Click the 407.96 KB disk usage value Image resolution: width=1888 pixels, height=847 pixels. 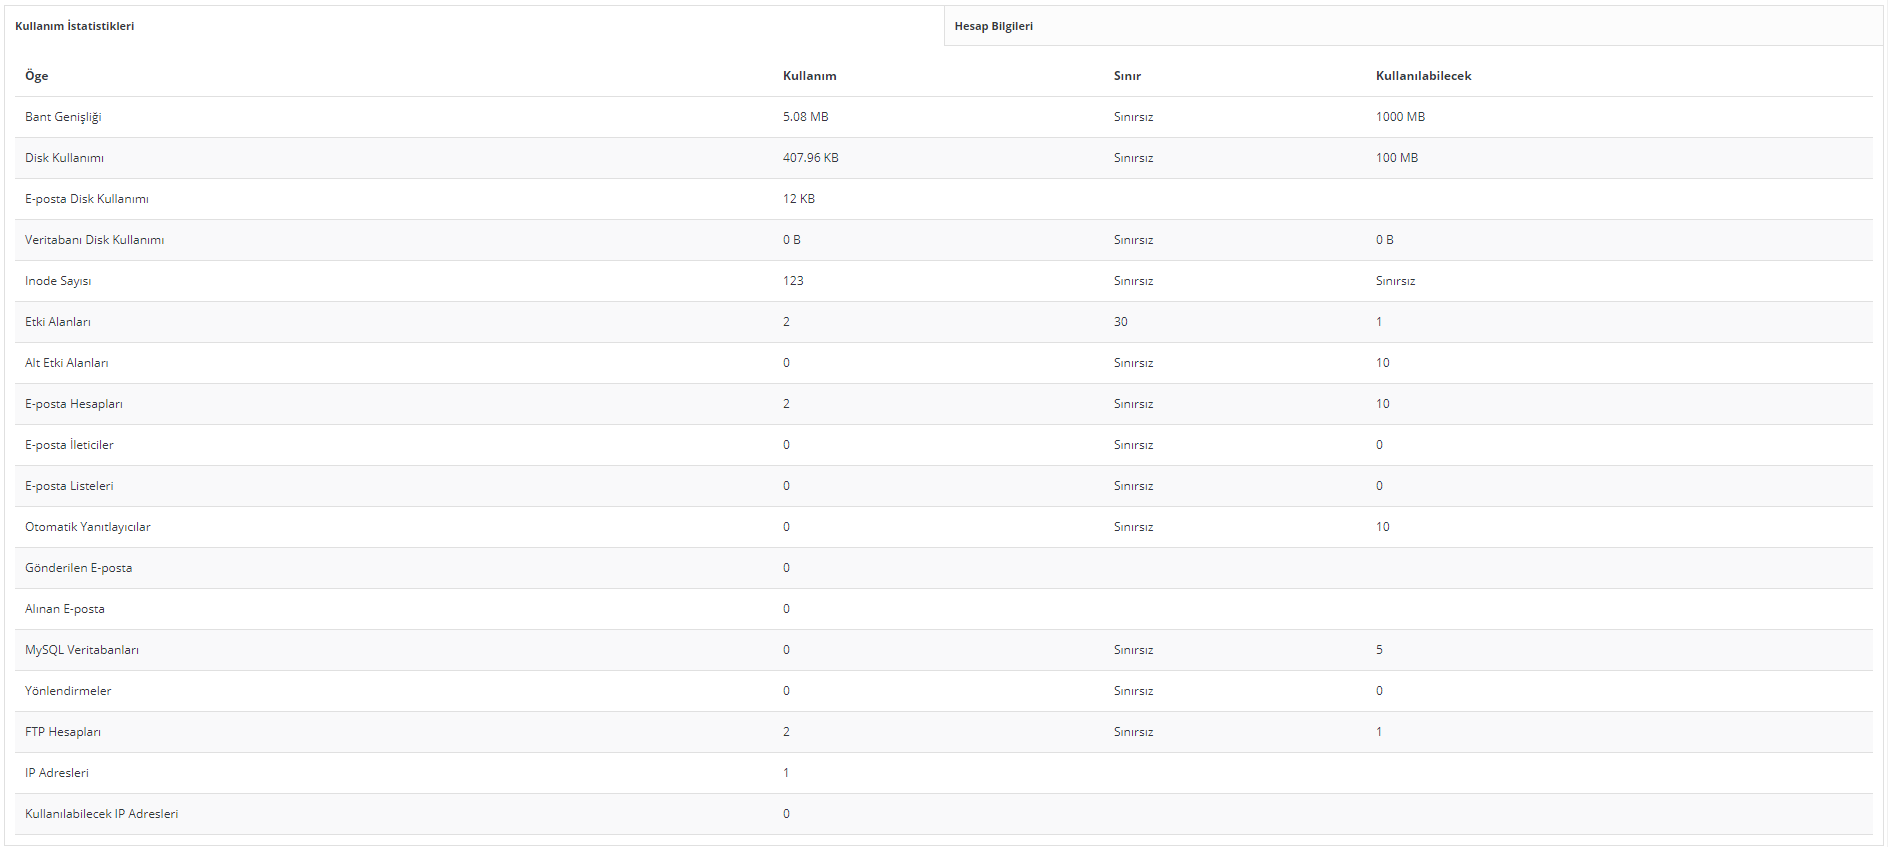click(x=810, y=158)
